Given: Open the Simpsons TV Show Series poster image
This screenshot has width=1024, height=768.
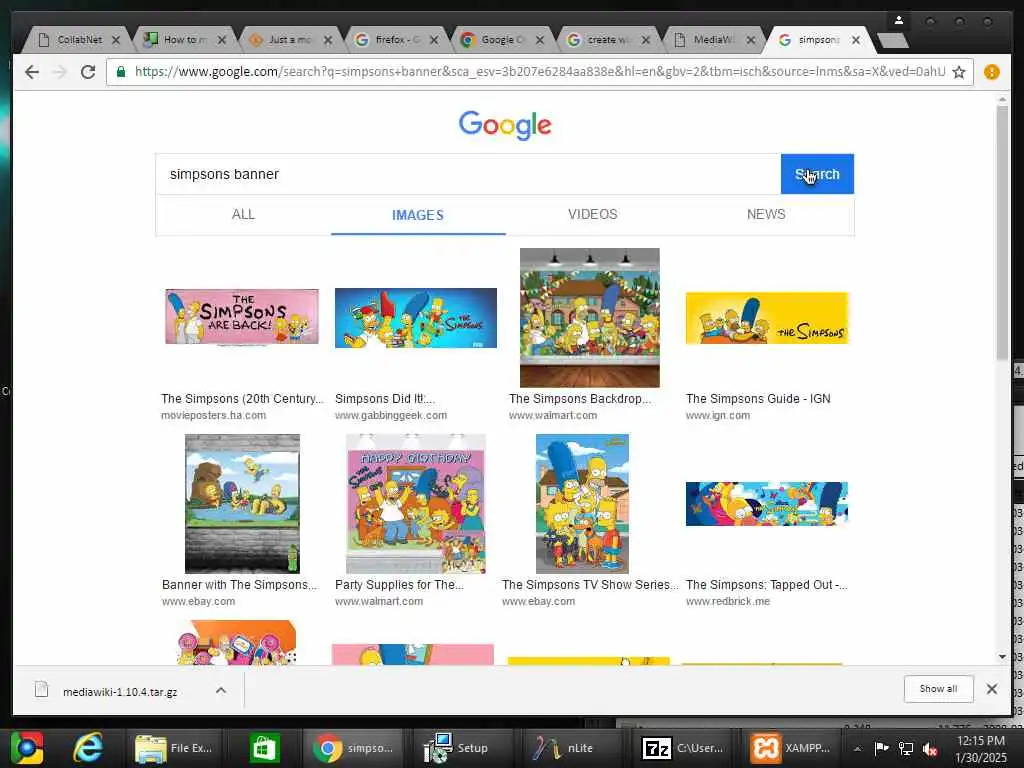Looking at the screenshot, I should click(583, 504).
